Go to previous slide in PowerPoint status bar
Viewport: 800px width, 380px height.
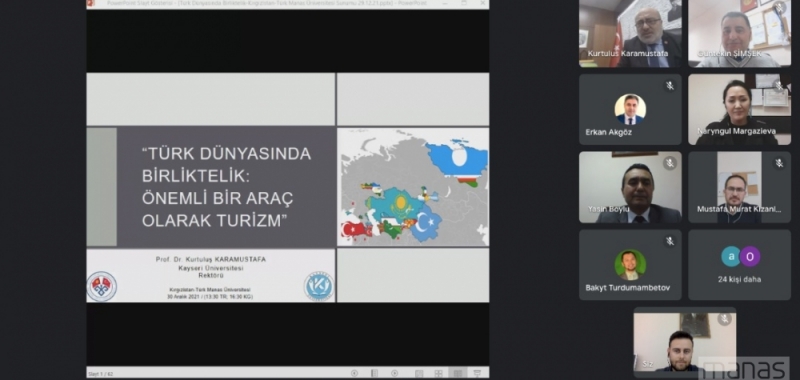click(354, 373)
